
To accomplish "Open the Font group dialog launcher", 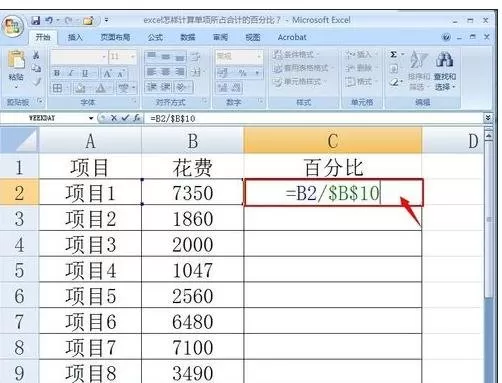I will [134, 101].
